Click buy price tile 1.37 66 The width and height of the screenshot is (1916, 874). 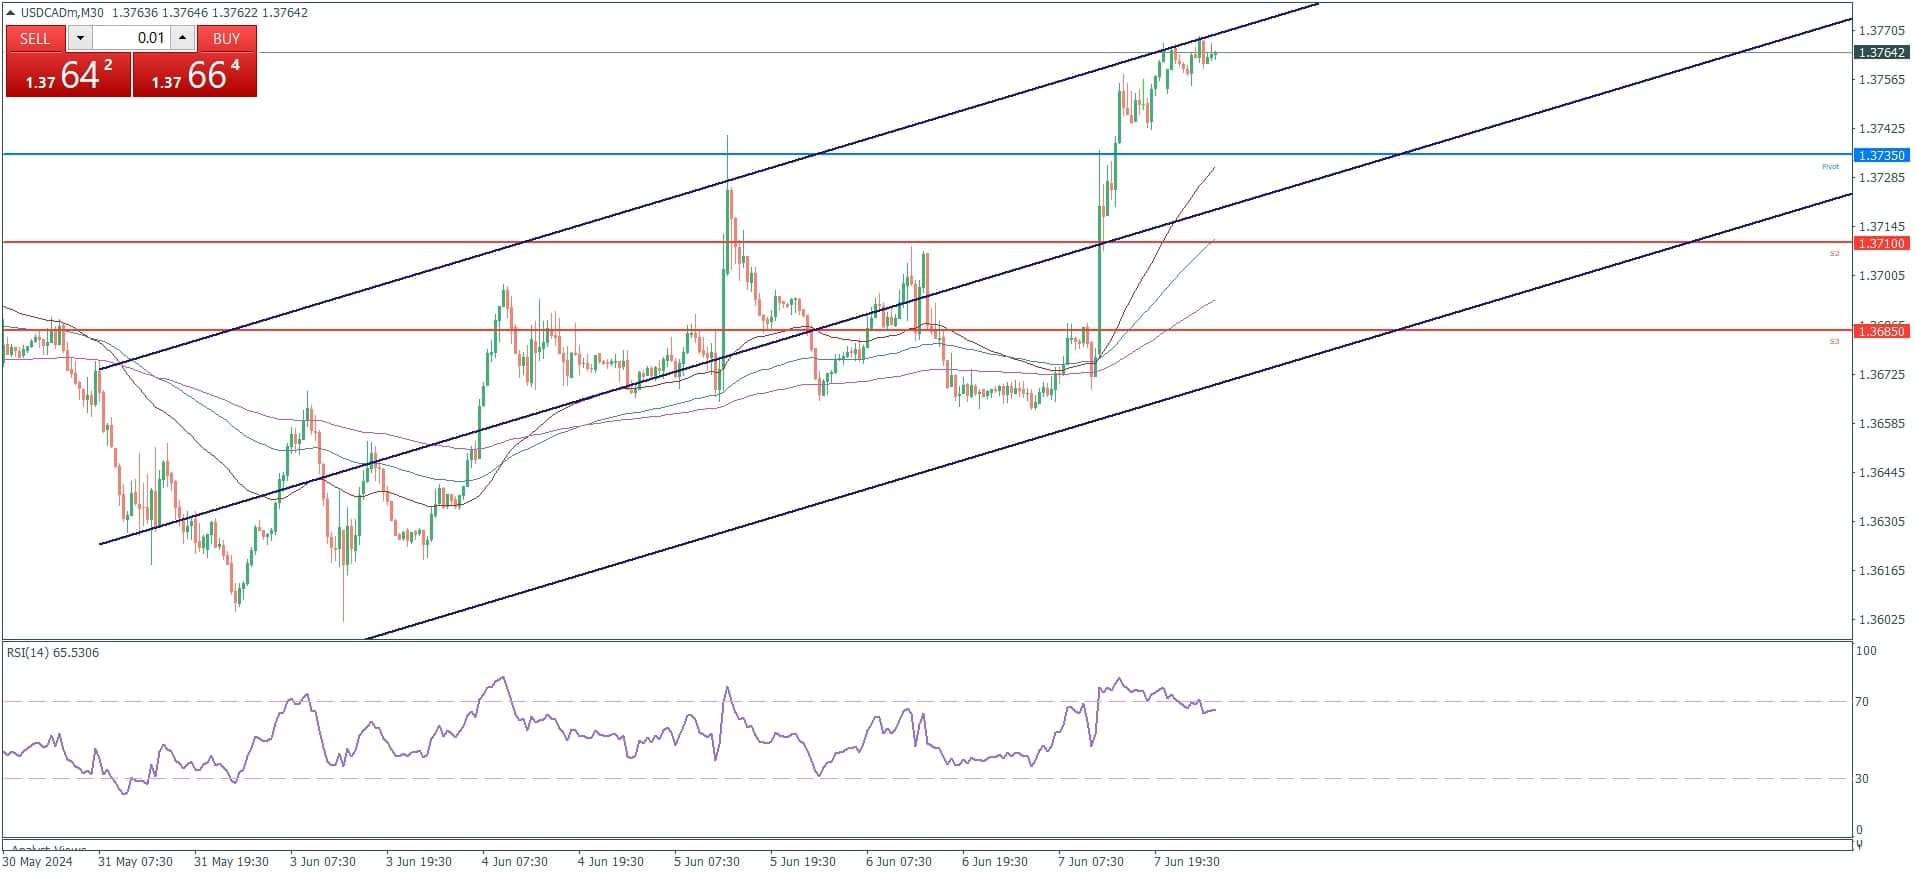(195, 75)
